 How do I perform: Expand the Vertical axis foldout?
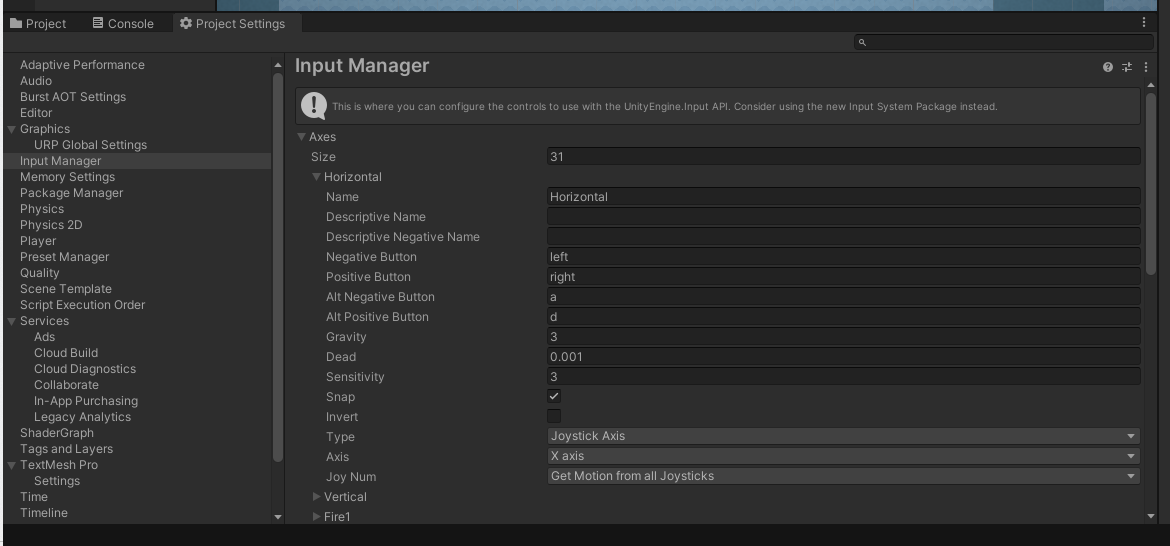[316, 497]
